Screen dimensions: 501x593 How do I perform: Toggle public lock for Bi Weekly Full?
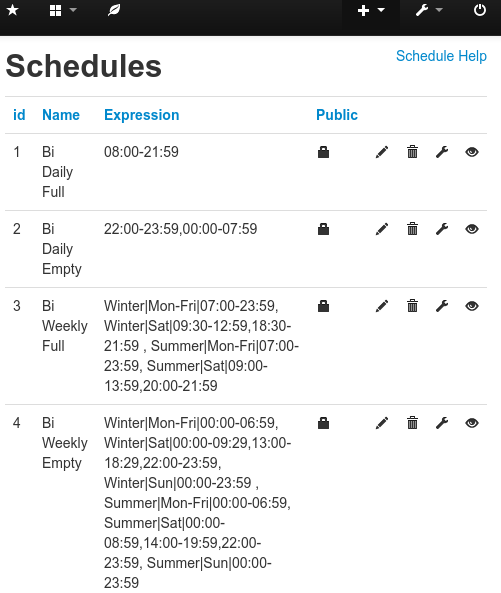(x=323, y=306)
